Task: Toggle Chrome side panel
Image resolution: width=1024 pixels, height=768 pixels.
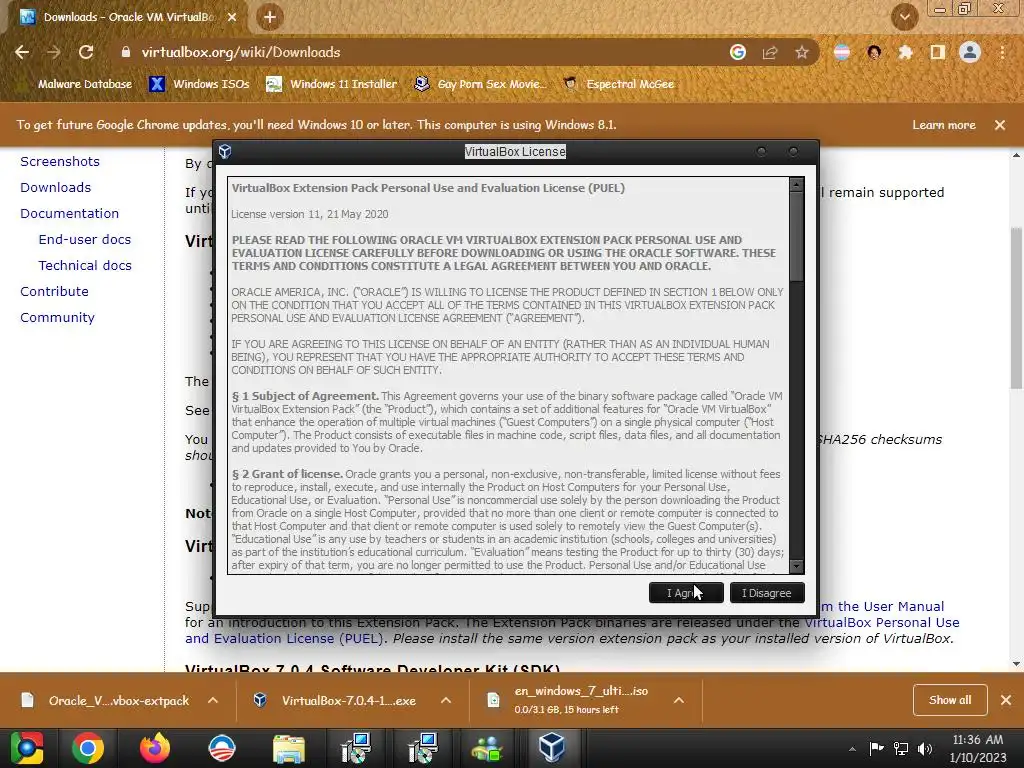Action: coord(938,52)
